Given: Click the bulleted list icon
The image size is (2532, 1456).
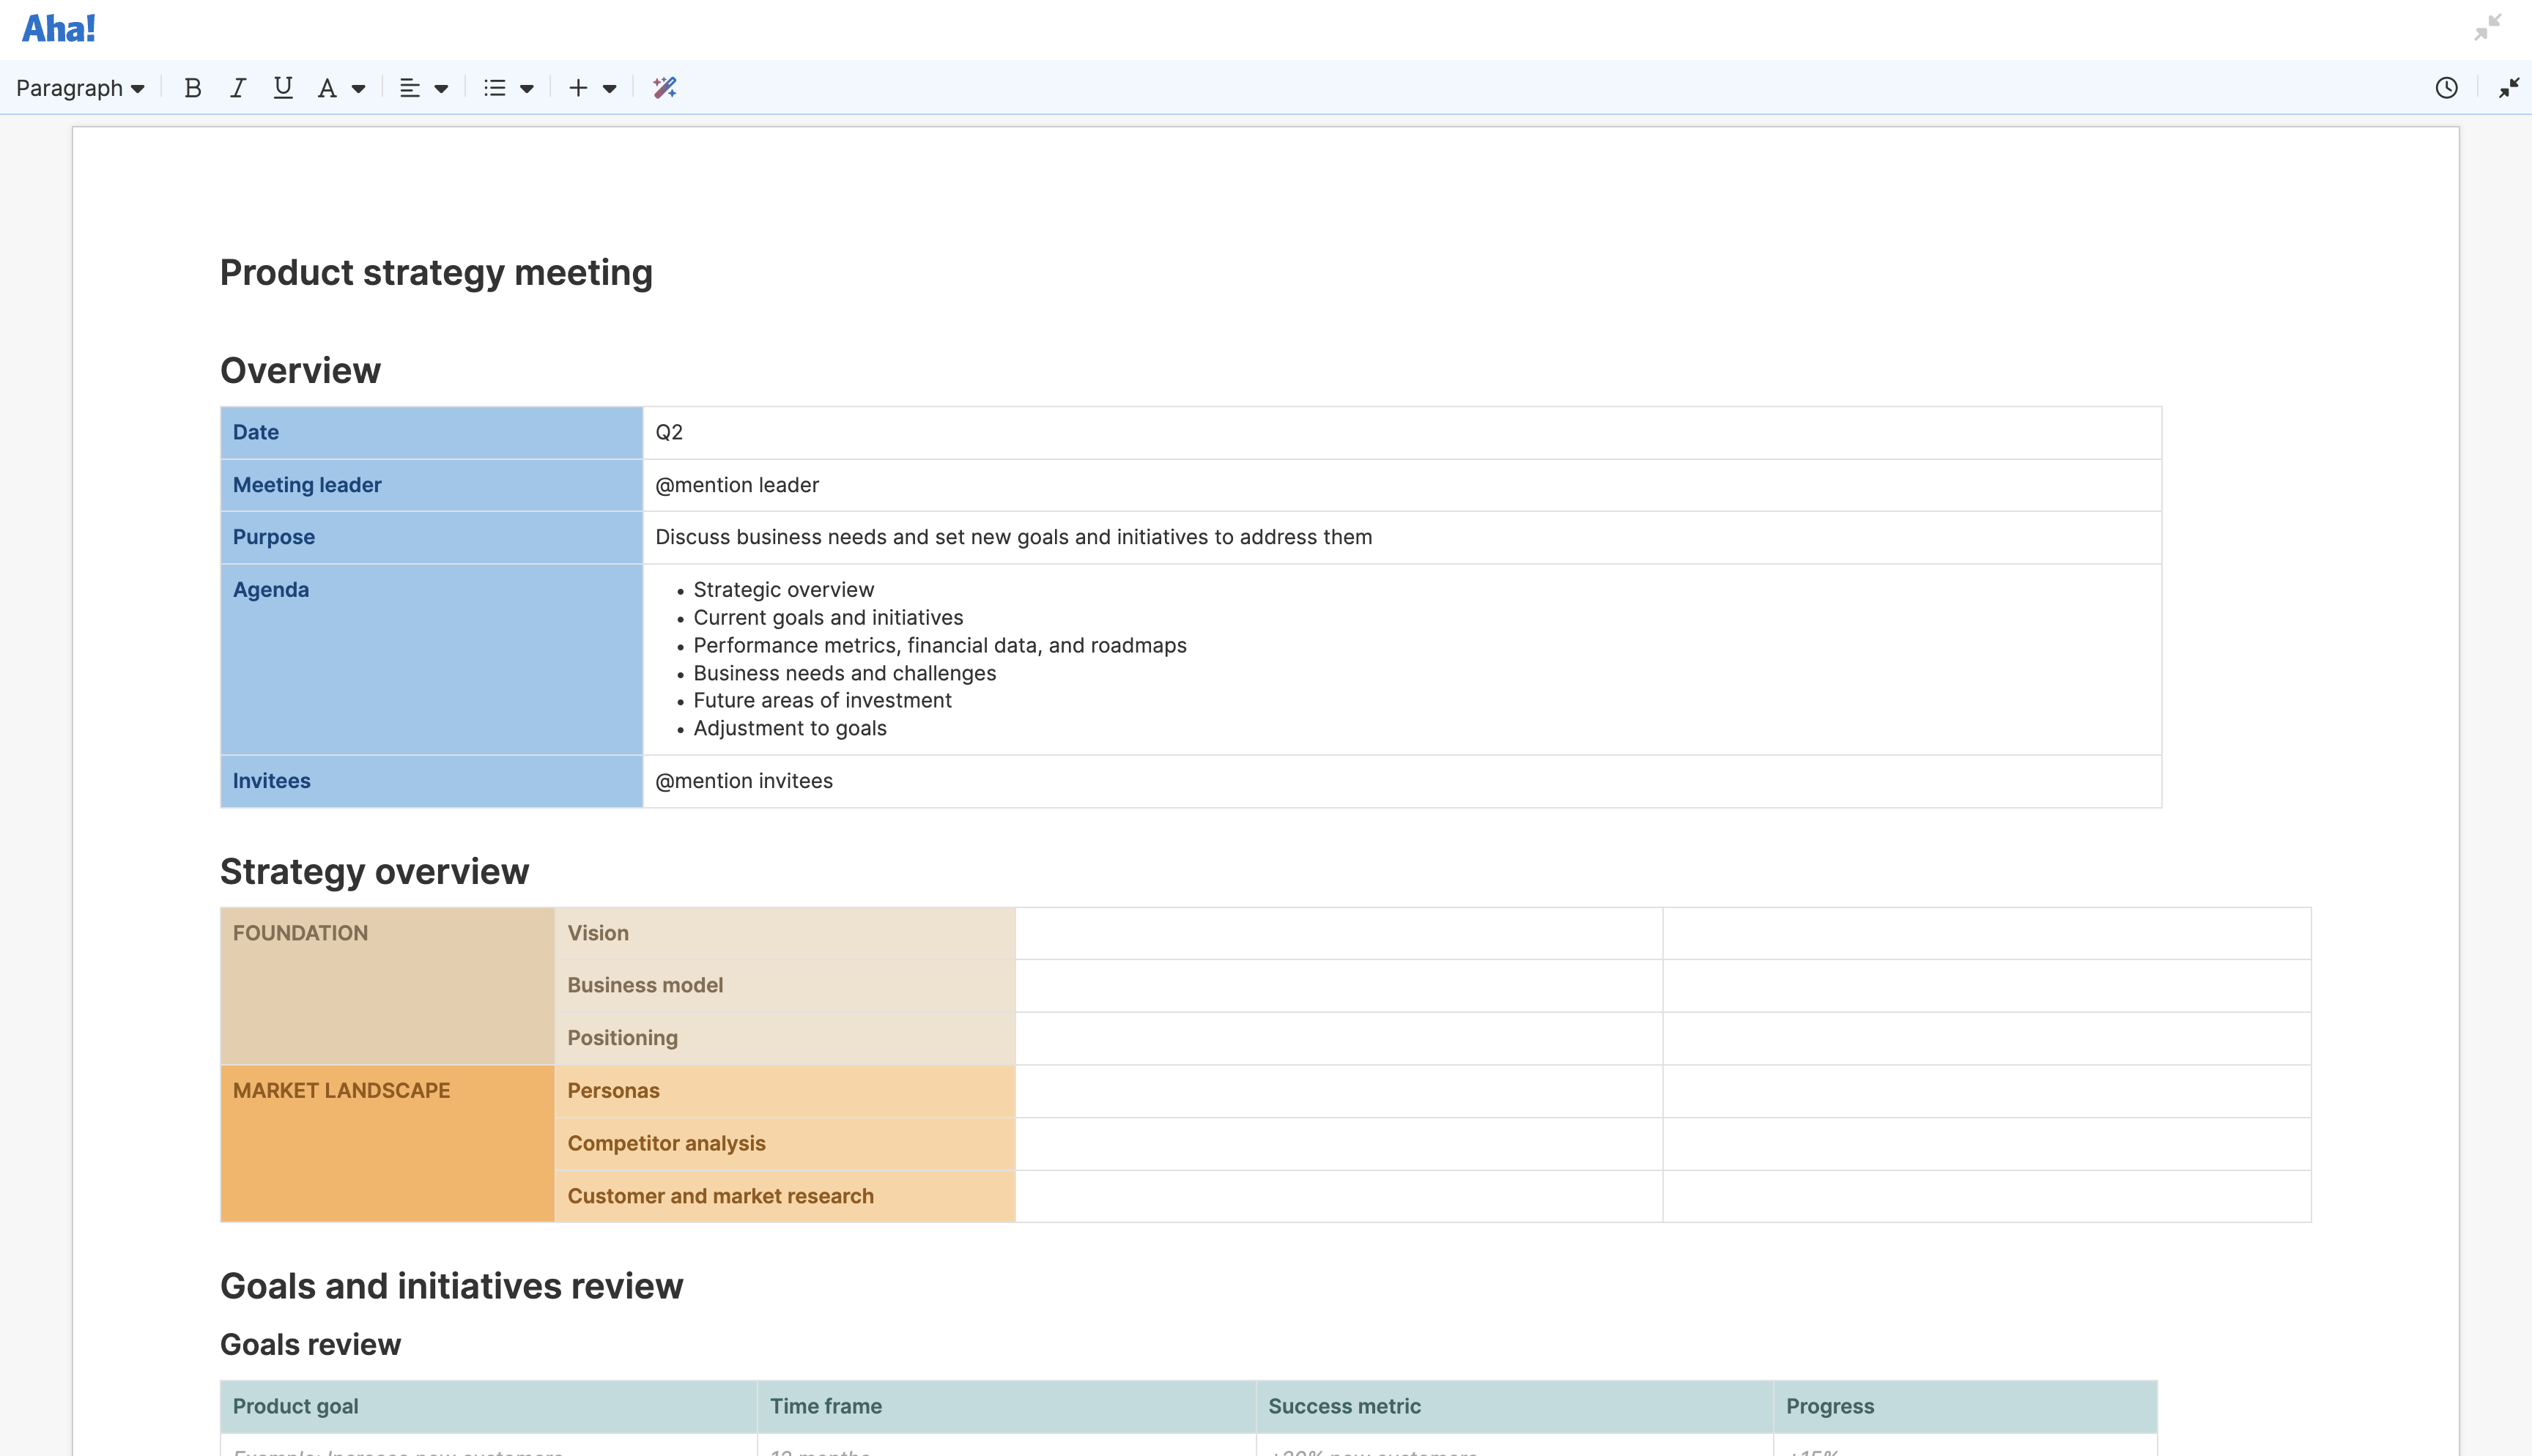Looking at the screenshot, I should 494,88.
